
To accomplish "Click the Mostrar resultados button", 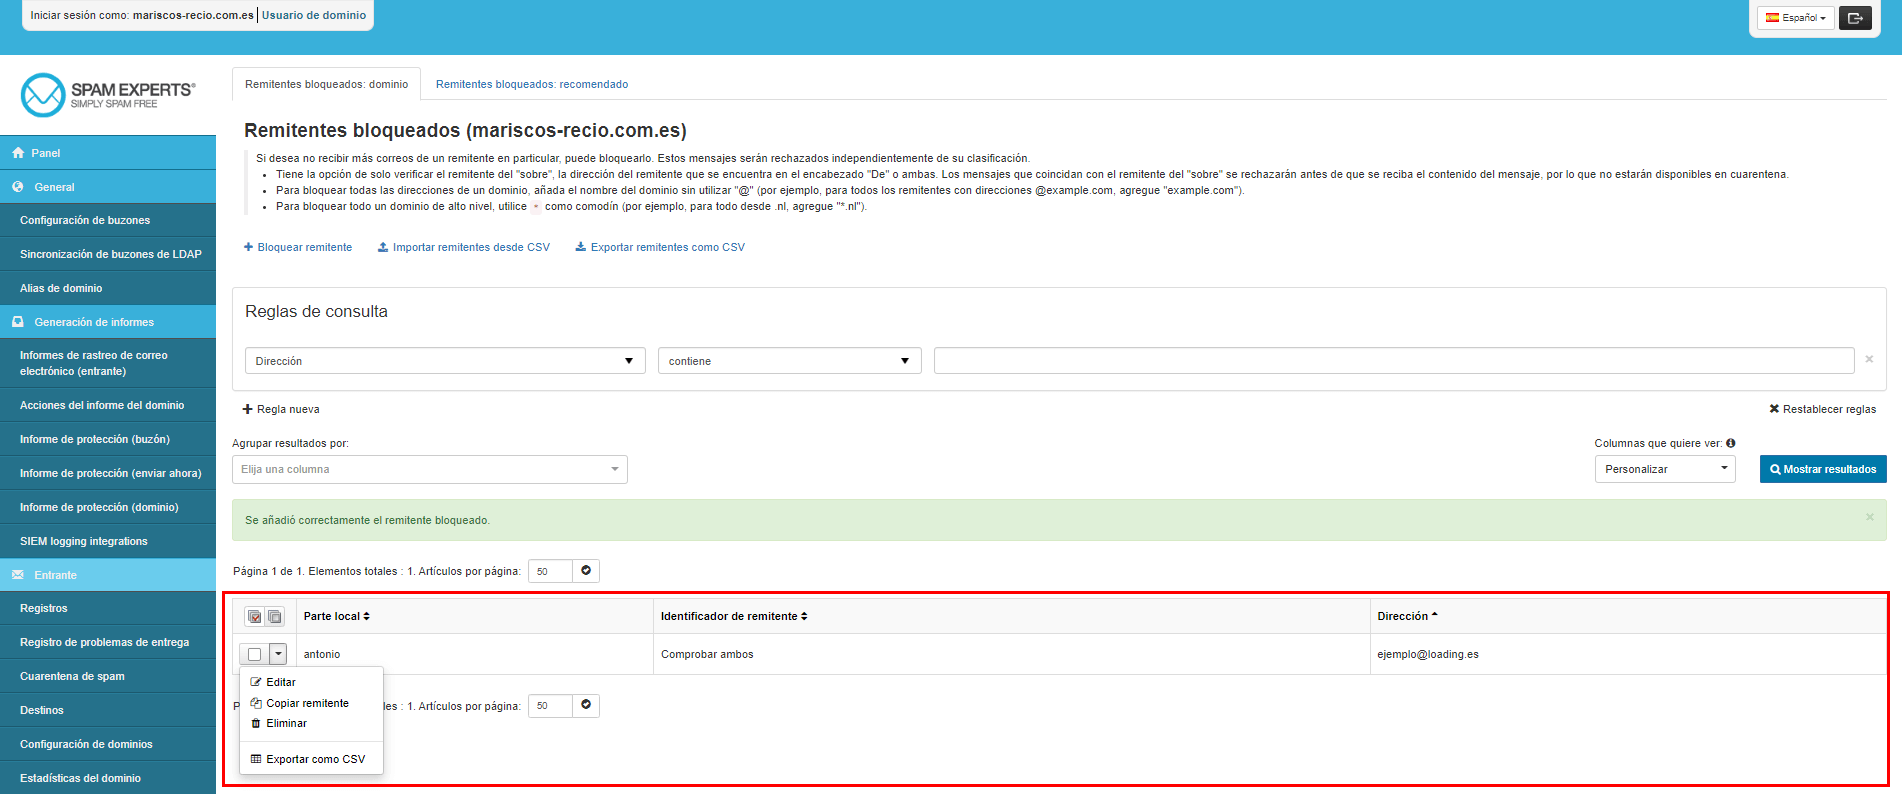I will pos(1822,469).
